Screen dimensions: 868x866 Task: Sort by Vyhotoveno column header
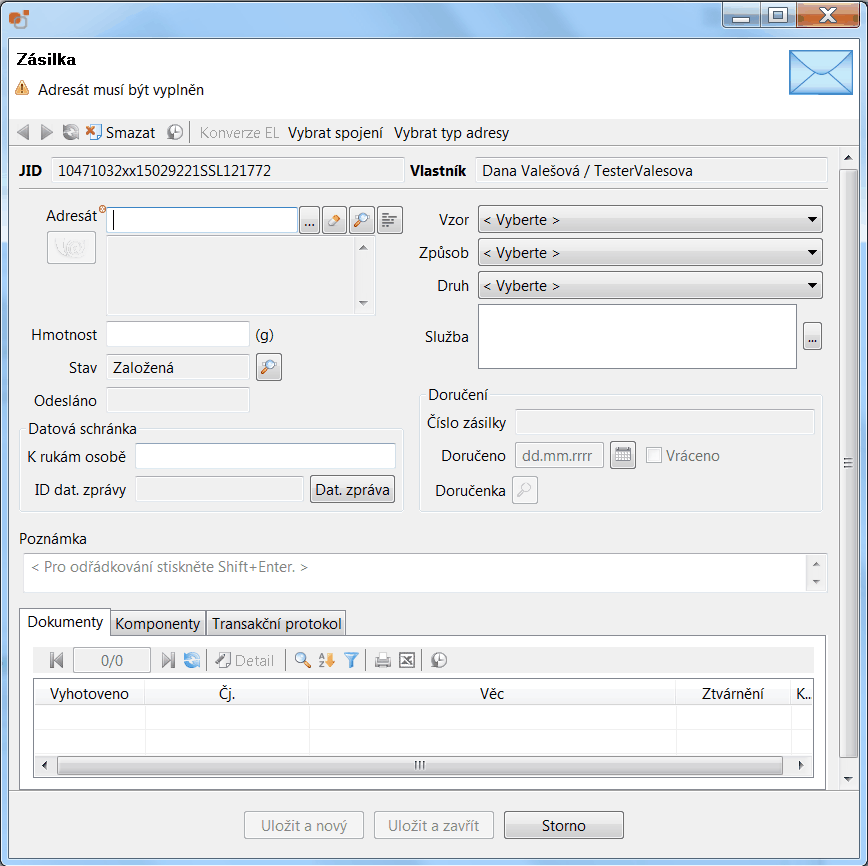pyautogui.click(x=89, y=693)
